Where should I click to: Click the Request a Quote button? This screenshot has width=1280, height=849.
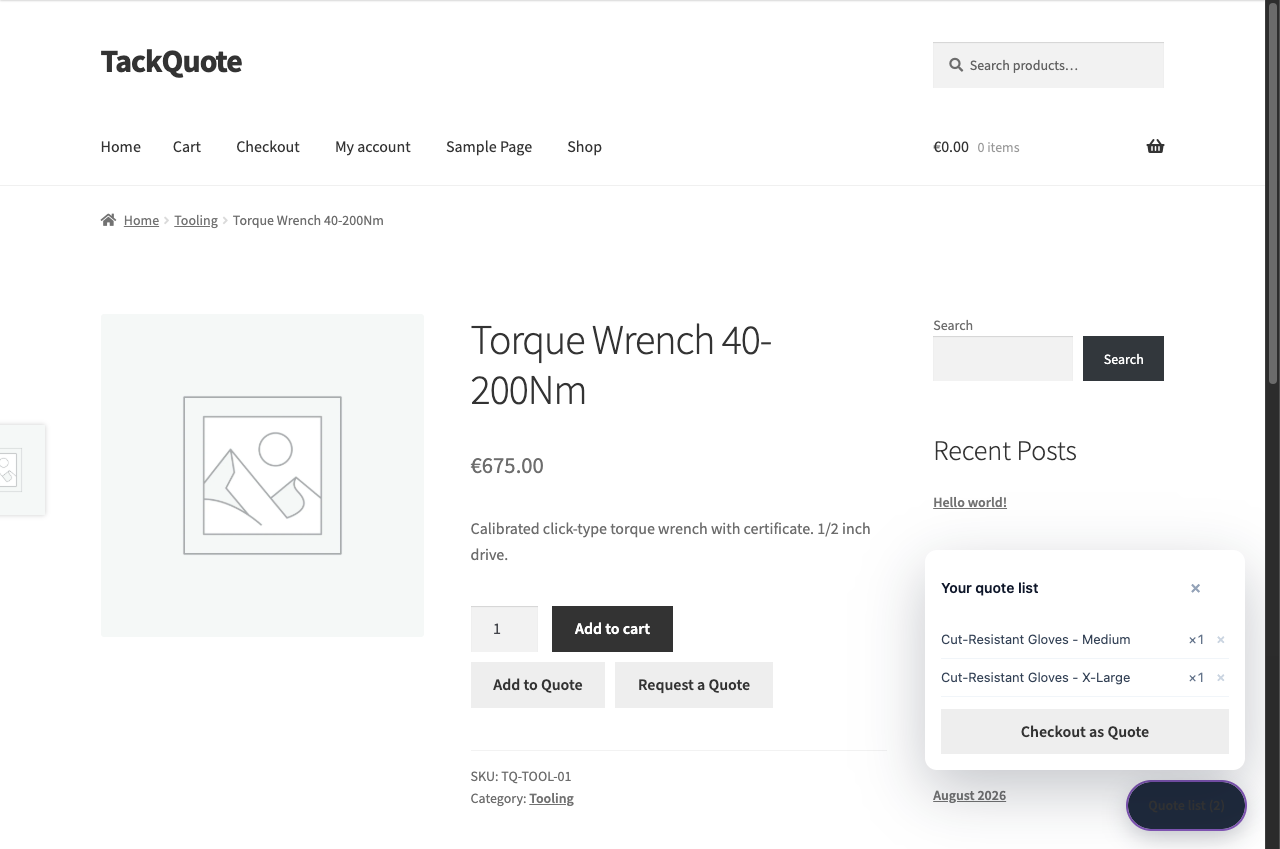[x=694, y=685]
